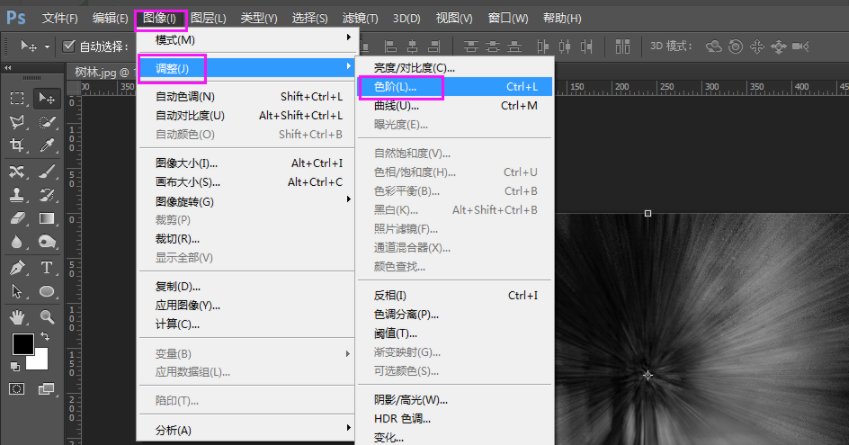Select the History Brush tool
Viewport: 849px width, 445px height.
point(47,195)
